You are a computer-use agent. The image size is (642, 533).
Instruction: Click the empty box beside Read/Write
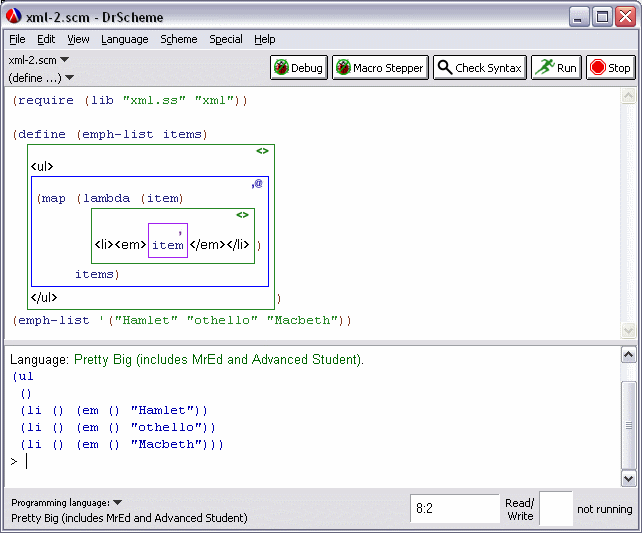[556, 508]
